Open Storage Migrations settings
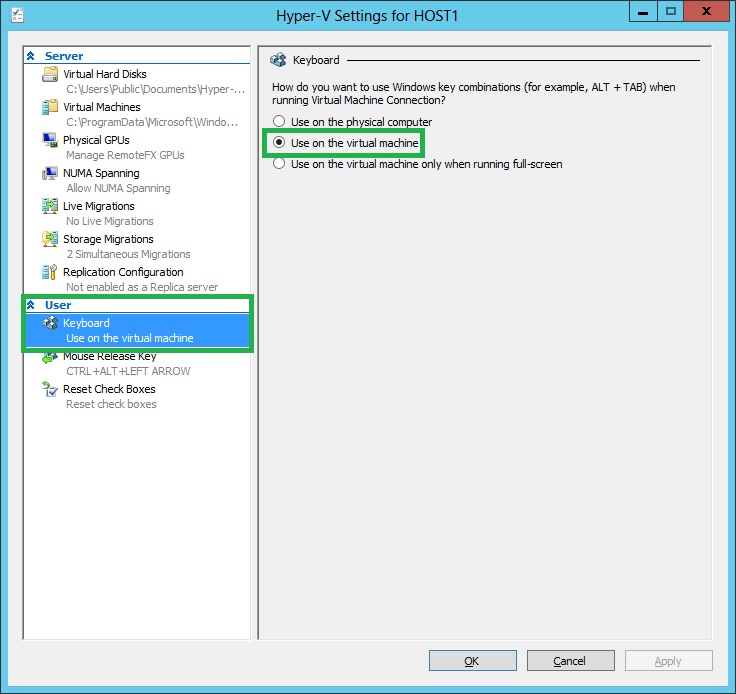 coord(108,239)
